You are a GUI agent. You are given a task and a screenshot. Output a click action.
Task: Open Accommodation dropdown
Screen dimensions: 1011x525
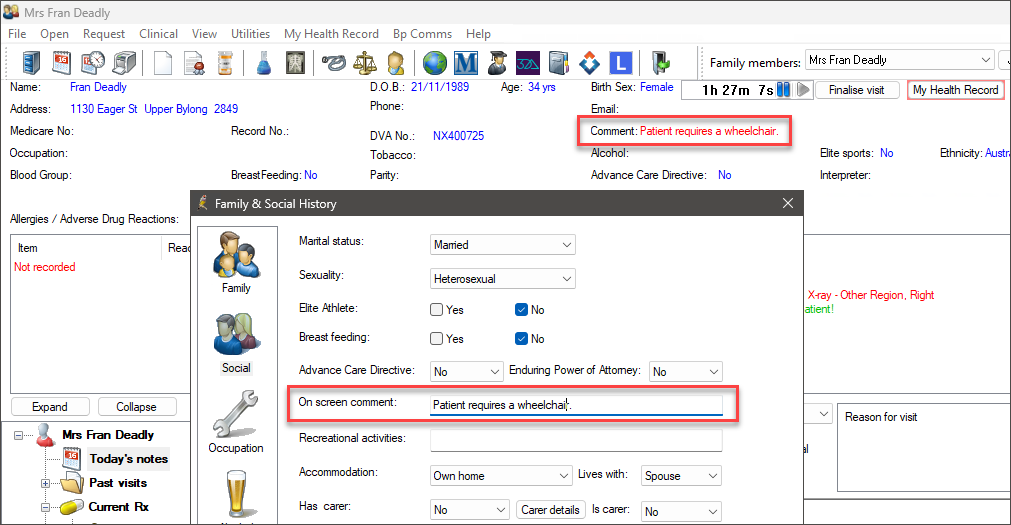click(x=500, y=476)
